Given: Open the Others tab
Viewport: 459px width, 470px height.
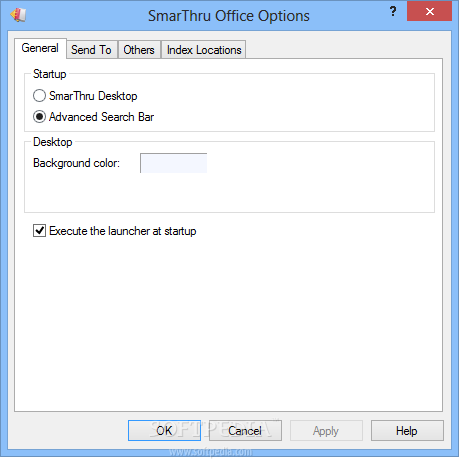Looking at the screenshot, I should [139, 50].
